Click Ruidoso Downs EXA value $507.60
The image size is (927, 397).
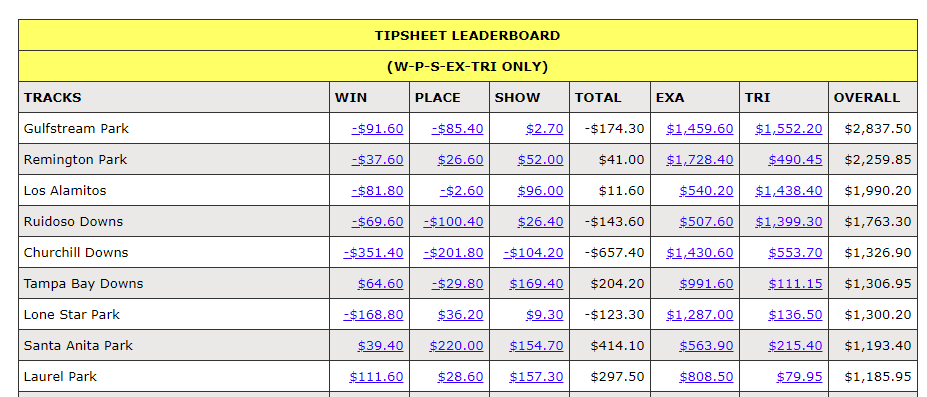(x=706, y=222)
